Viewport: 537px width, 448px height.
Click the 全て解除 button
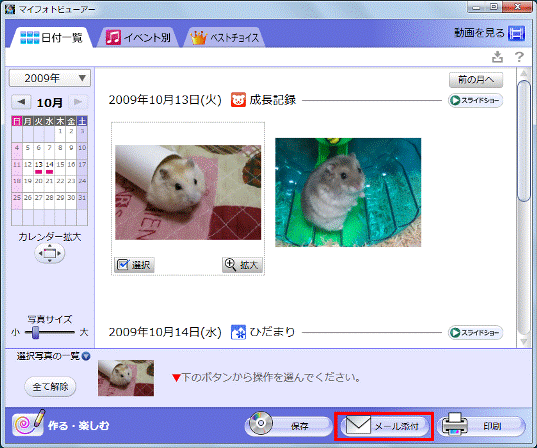pyautogui.click(x=50, y=387)
